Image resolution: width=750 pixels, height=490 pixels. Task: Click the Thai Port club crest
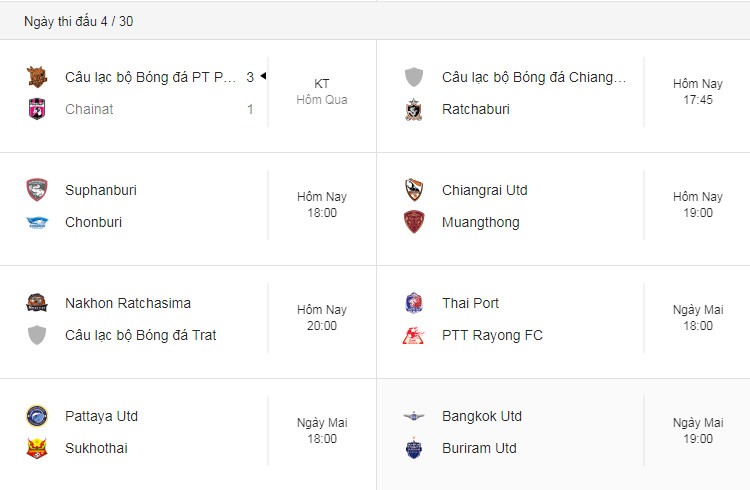(414, 303)
